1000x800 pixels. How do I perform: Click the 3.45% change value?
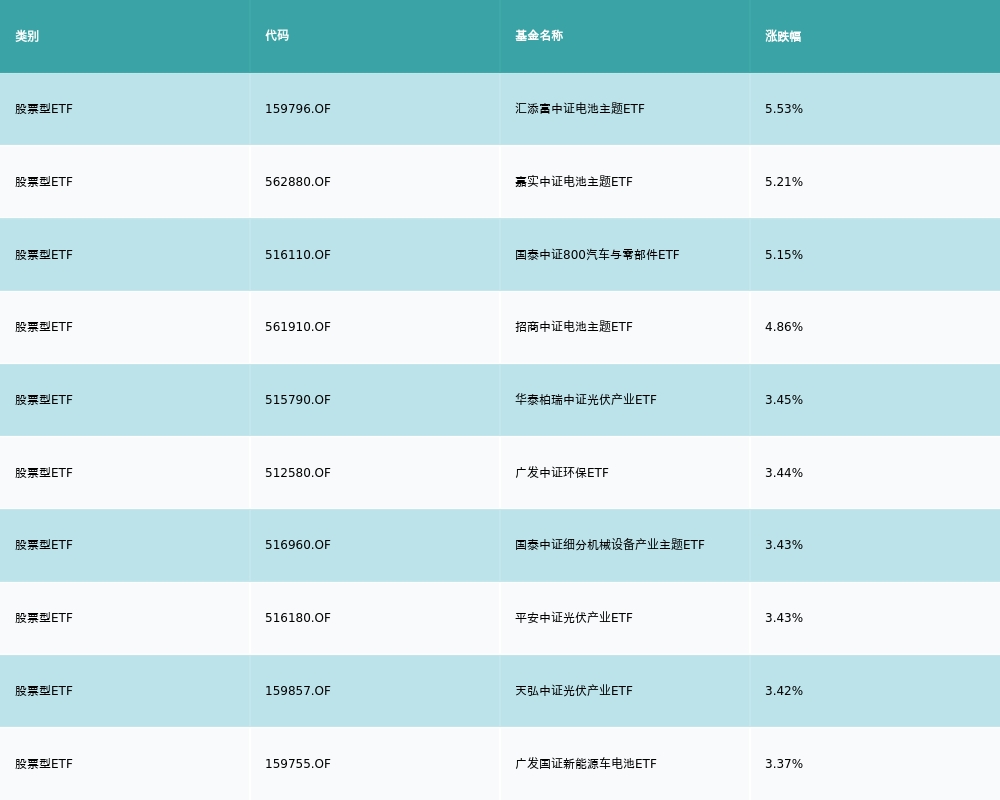(x=784, y=400)
